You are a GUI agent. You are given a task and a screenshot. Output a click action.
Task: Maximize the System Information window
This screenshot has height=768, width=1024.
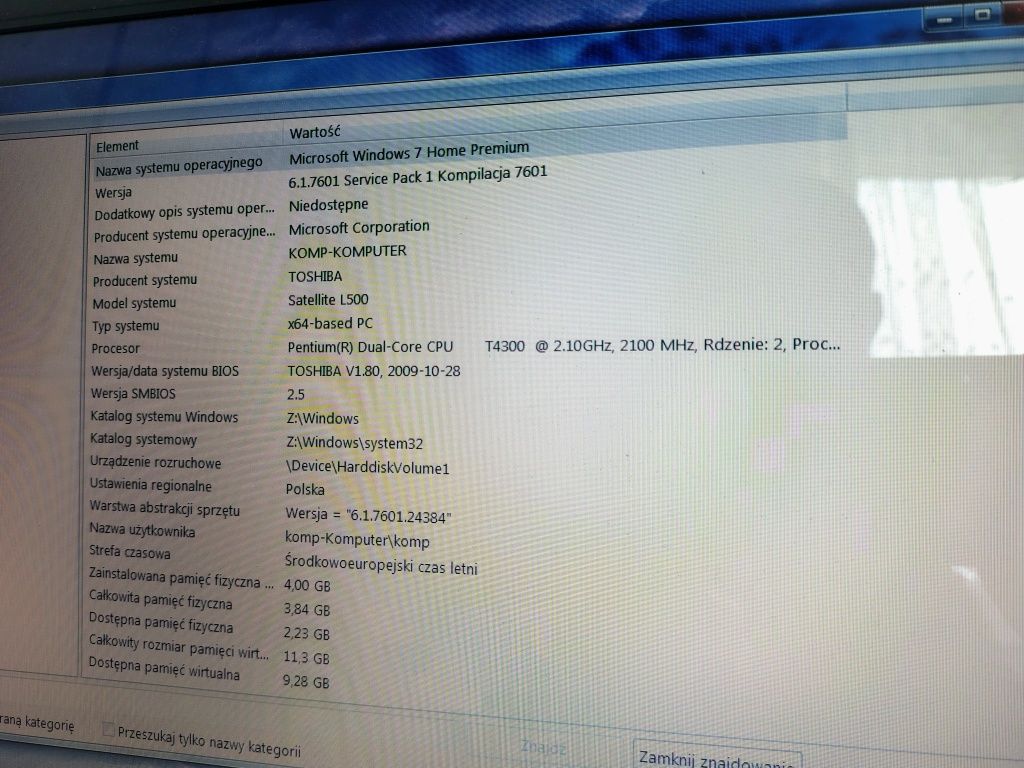(x=982, y=15)
